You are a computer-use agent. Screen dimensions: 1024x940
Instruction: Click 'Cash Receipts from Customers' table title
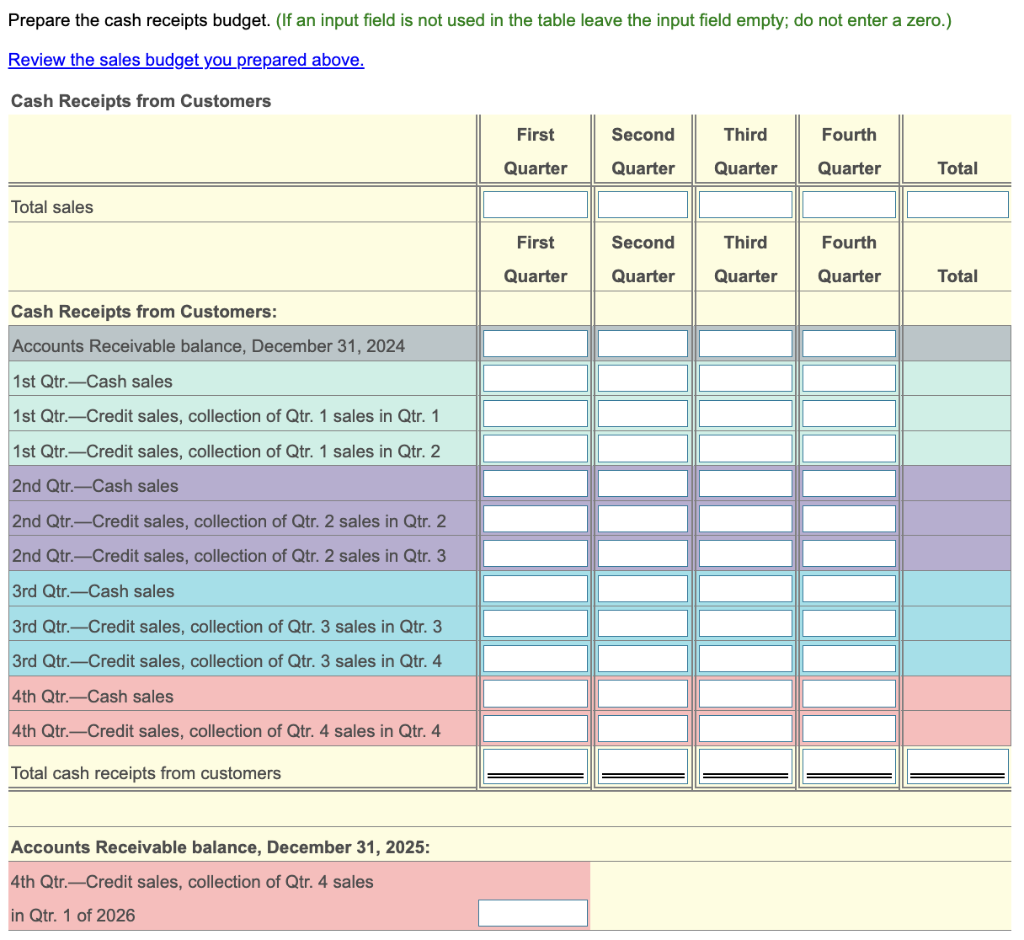pyautogui.click(x=141, y=101)
